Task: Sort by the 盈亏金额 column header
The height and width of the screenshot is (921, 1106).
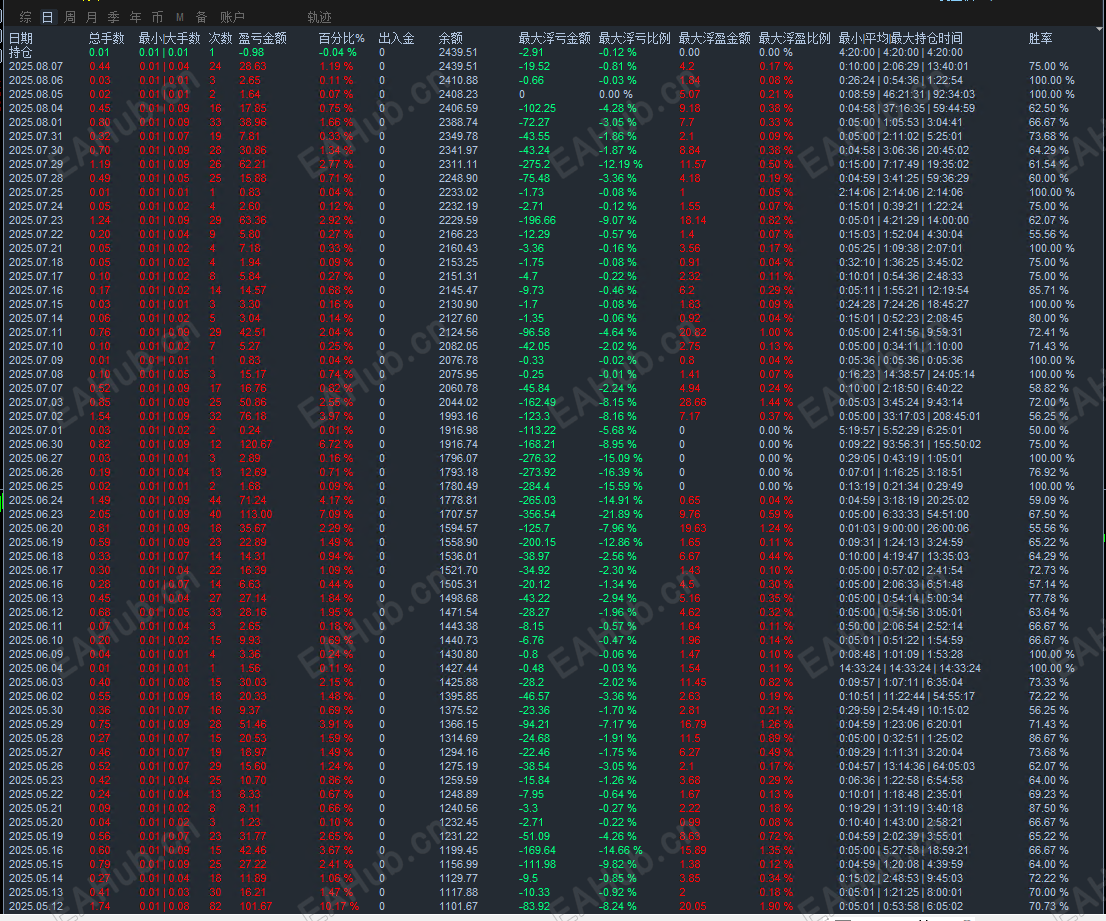Action: [x=262, y=38]
